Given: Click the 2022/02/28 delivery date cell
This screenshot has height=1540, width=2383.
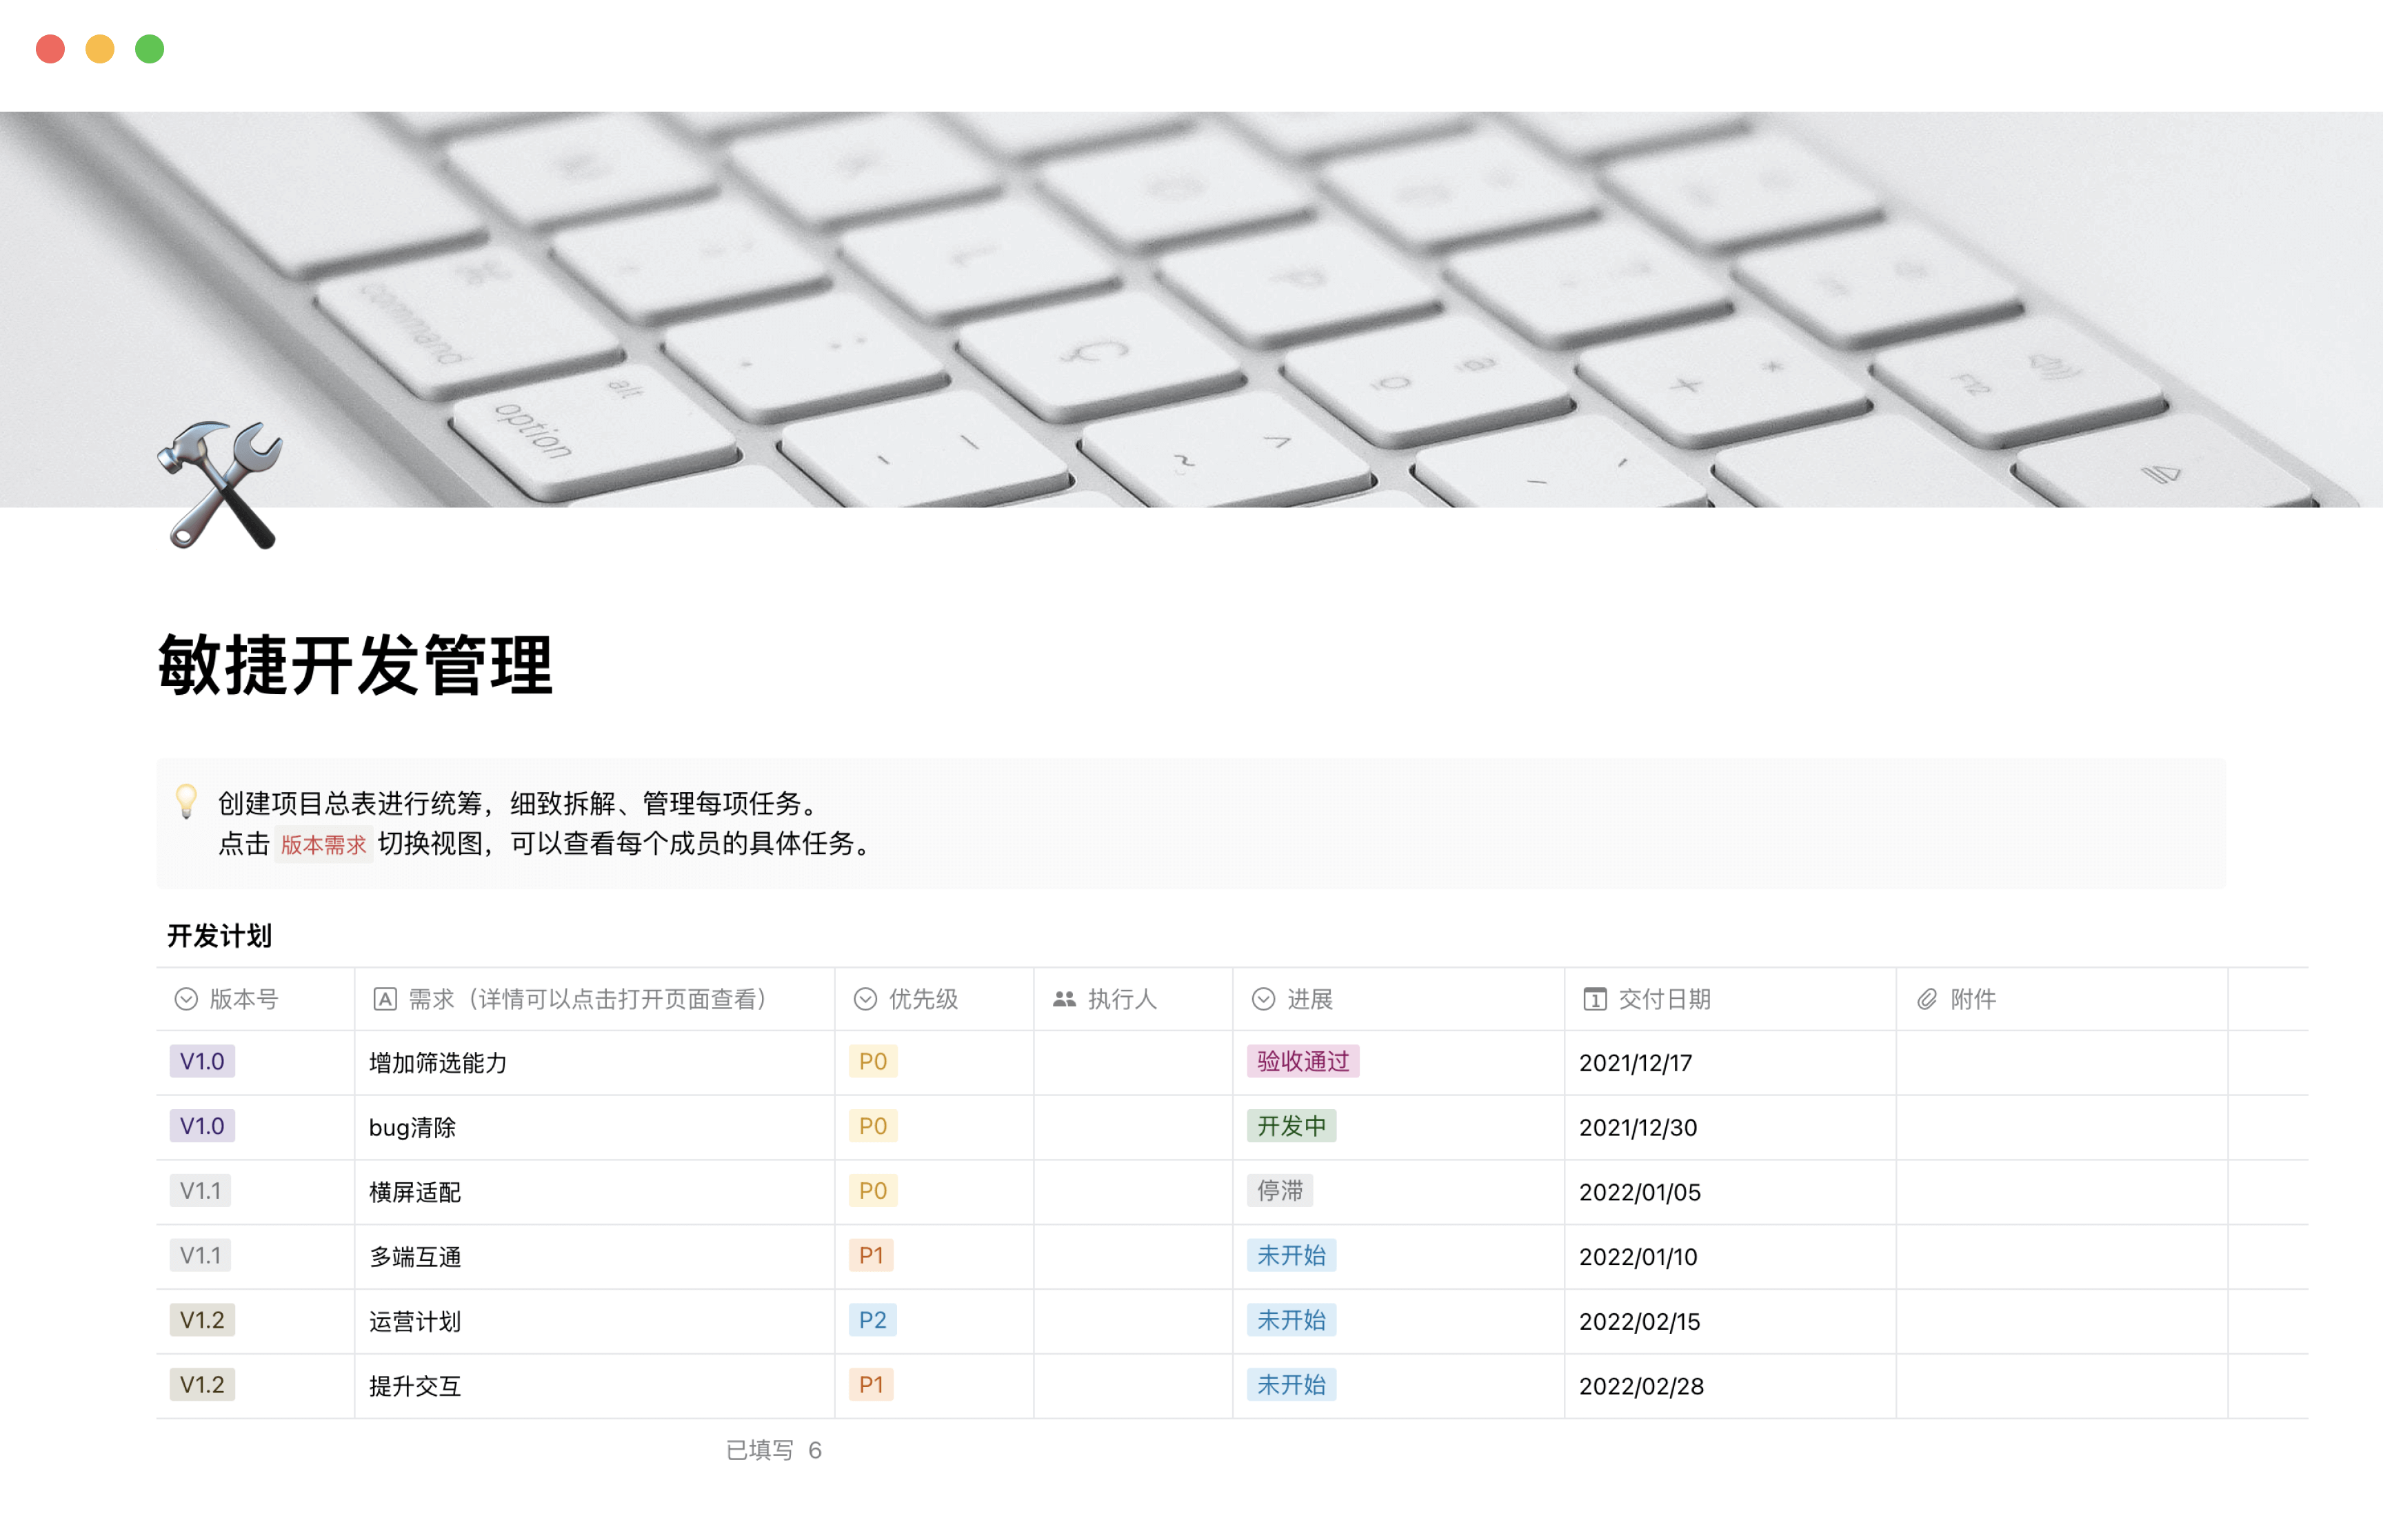Looking at the screenshot, I should (1641, 1386).
